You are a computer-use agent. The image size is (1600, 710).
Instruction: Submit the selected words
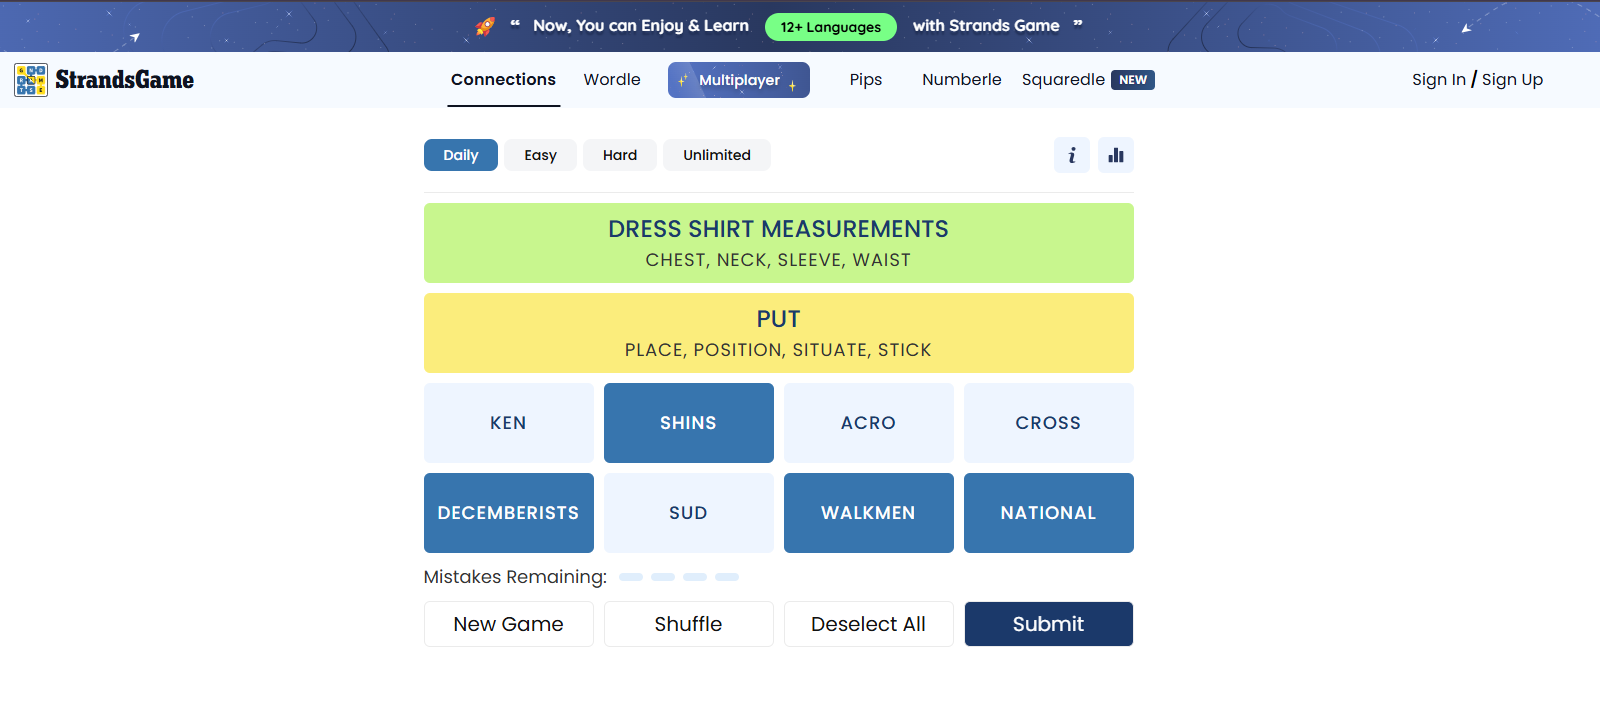click(1049, 624)
